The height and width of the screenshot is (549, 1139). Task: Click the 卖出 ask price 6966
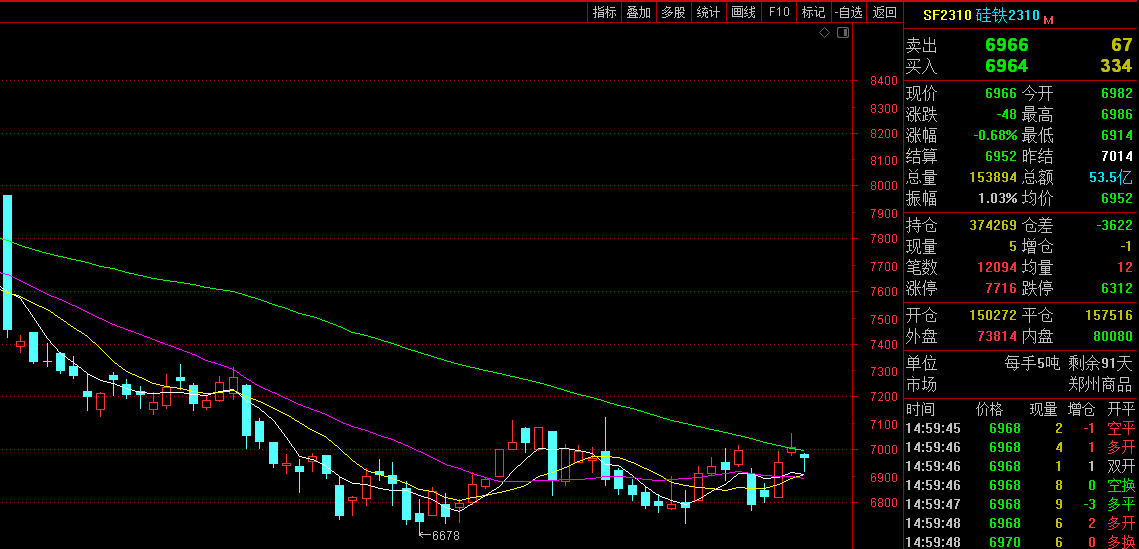[x=1006, y=45]
